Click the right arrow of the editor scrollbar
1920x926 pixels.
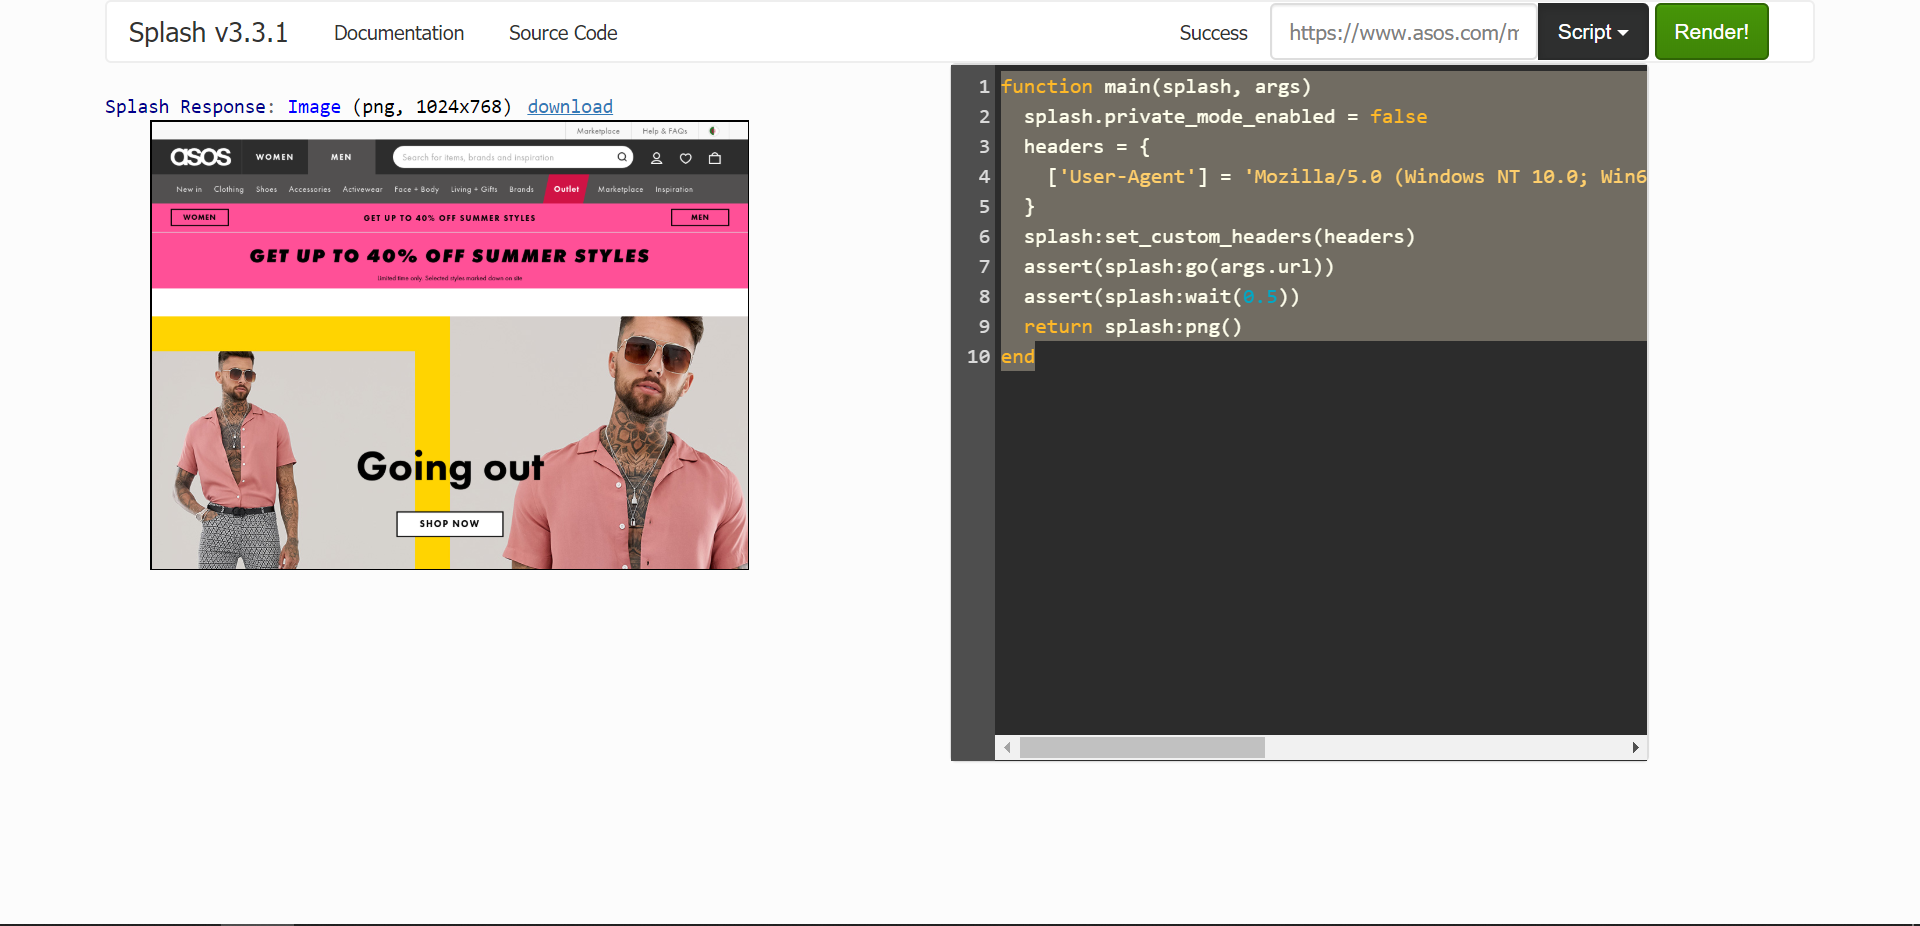coord(1634,747)
